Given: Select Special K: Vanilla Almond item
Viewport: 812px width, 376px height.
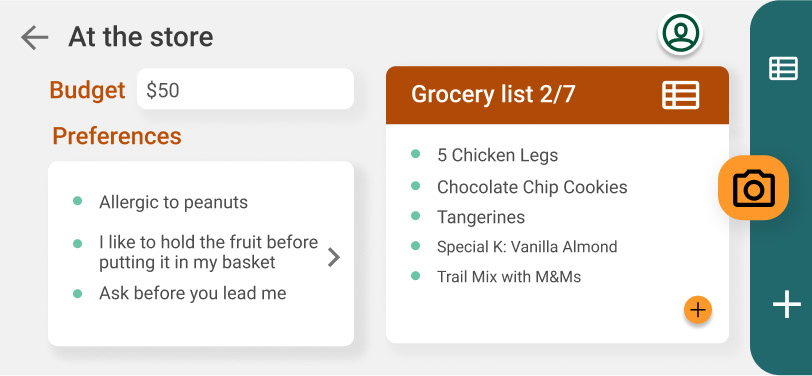Looking at the screenshot, I should (x=527, y=247).
